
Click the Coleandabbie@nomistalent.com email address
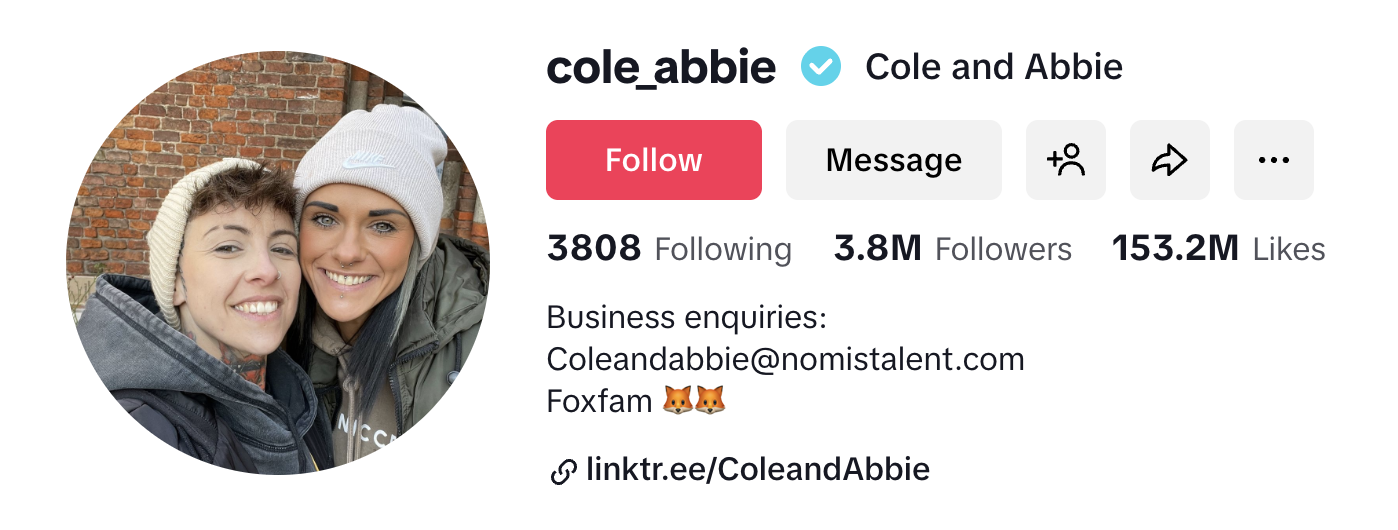click(786, 359)
